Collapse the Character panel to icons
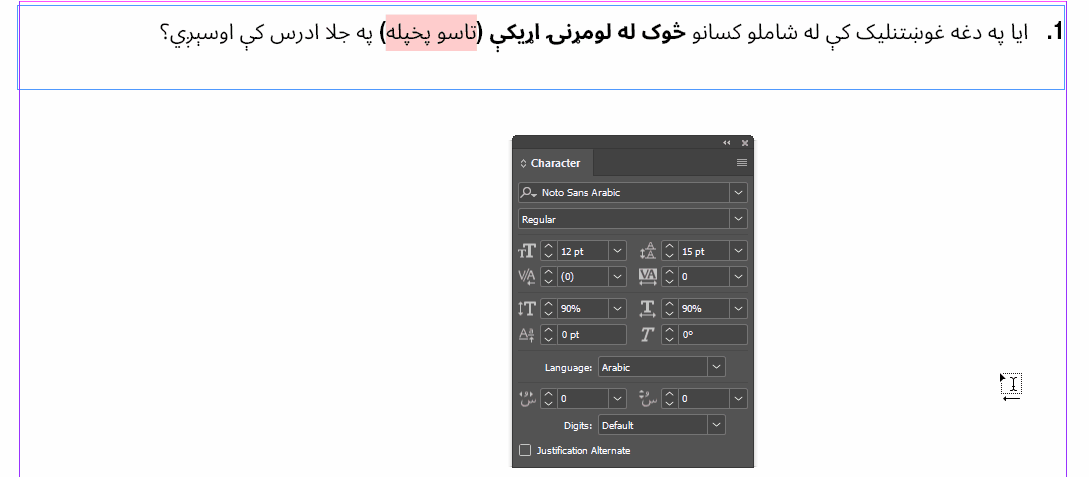 pos(726,143)
